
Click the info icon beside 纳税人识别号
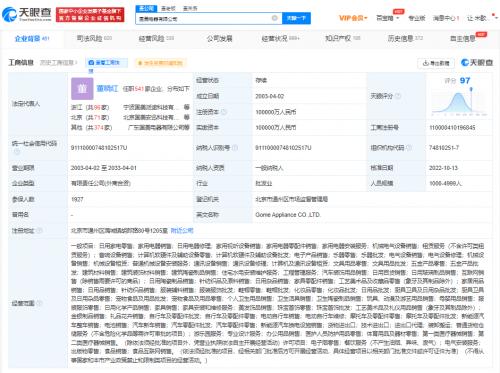[235, 148]
